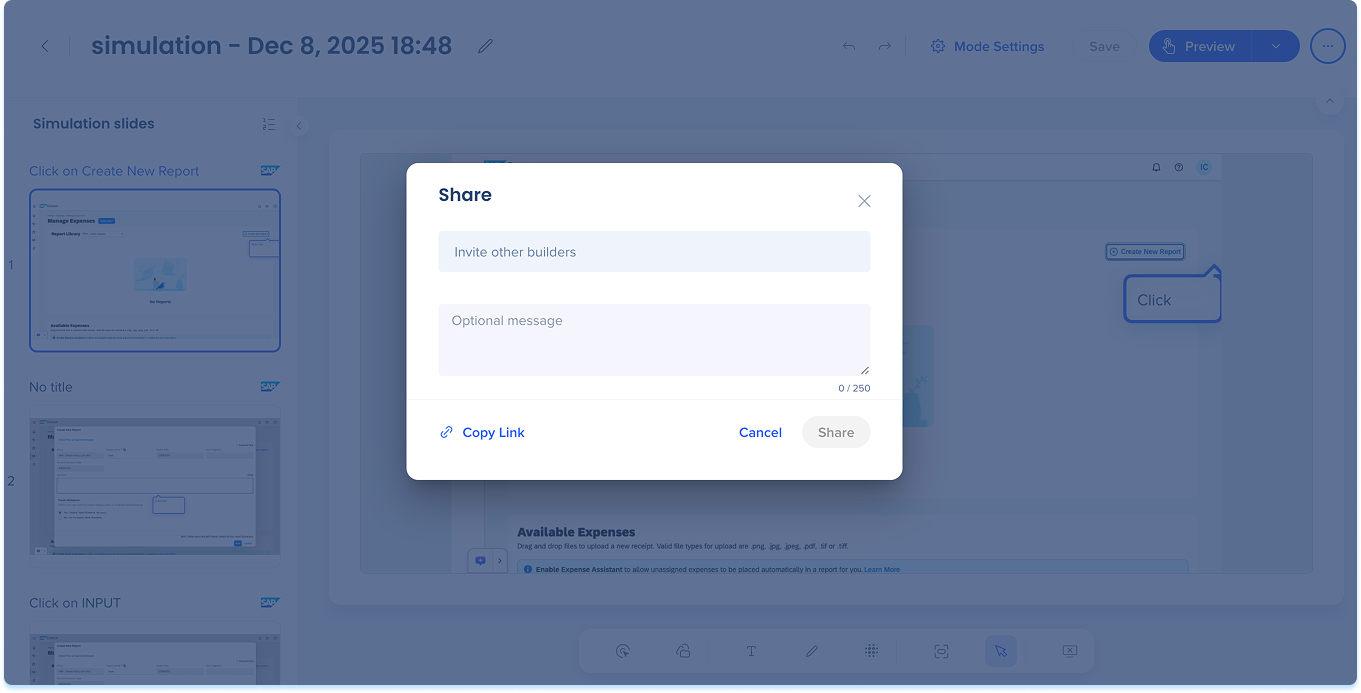
Task: Collapse the Simulation slides panel
Action: point(298,125)
